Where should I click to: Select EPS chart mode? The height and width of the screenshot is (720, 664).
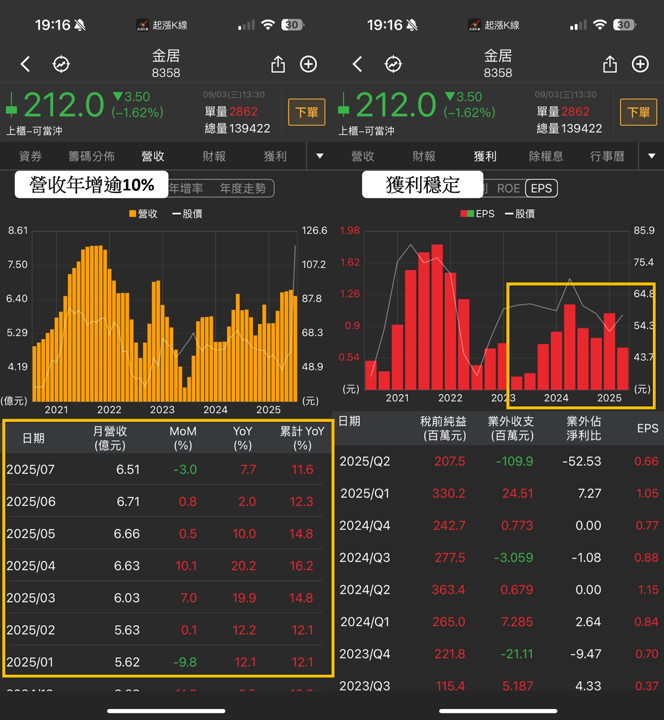tap(541, 188)
